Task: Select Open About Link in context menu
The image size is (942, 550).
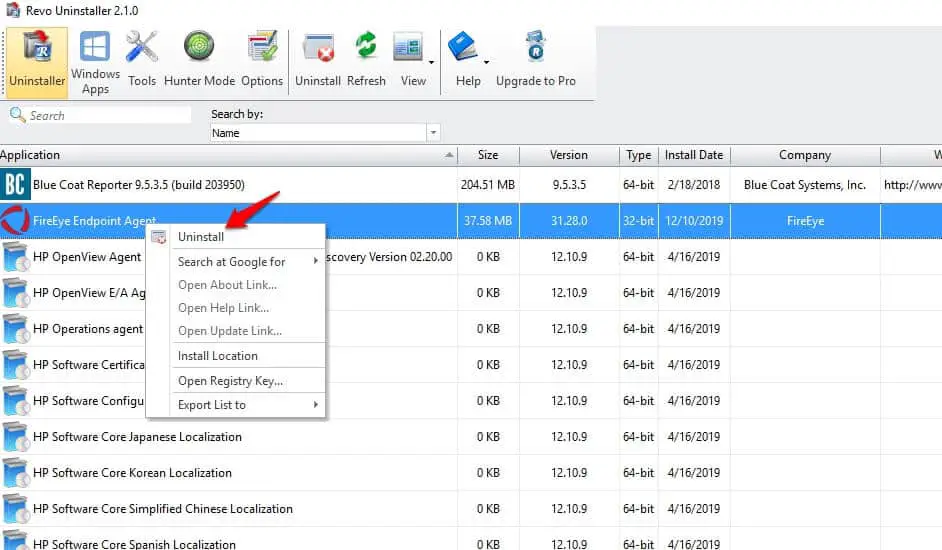Action: point(227,285)
